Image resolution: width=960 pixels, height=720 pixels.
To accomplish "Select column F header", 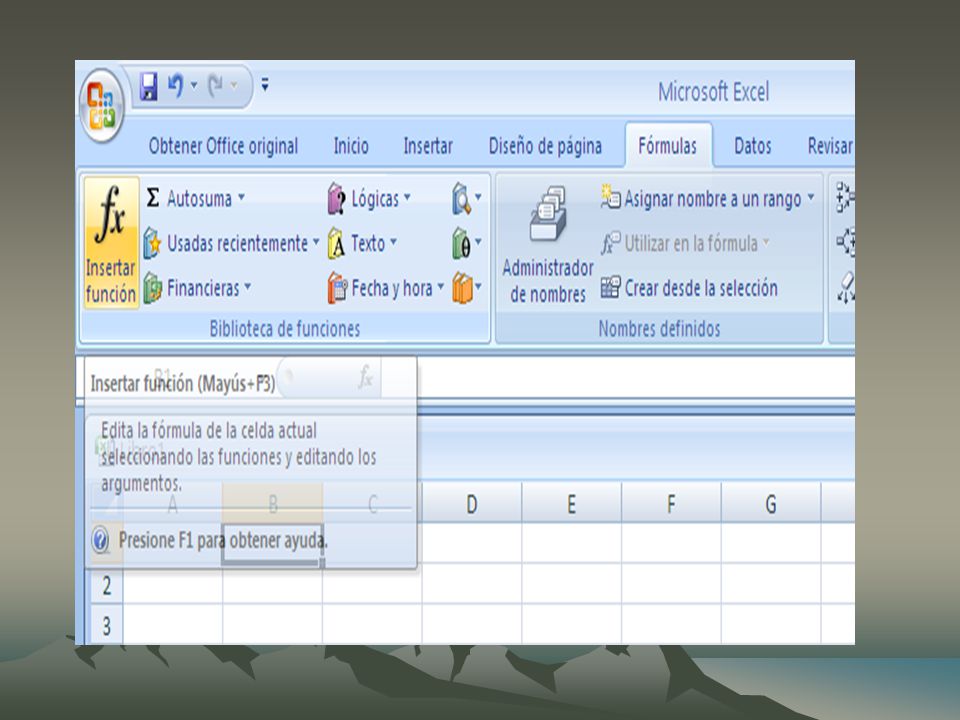I will 671,503.
